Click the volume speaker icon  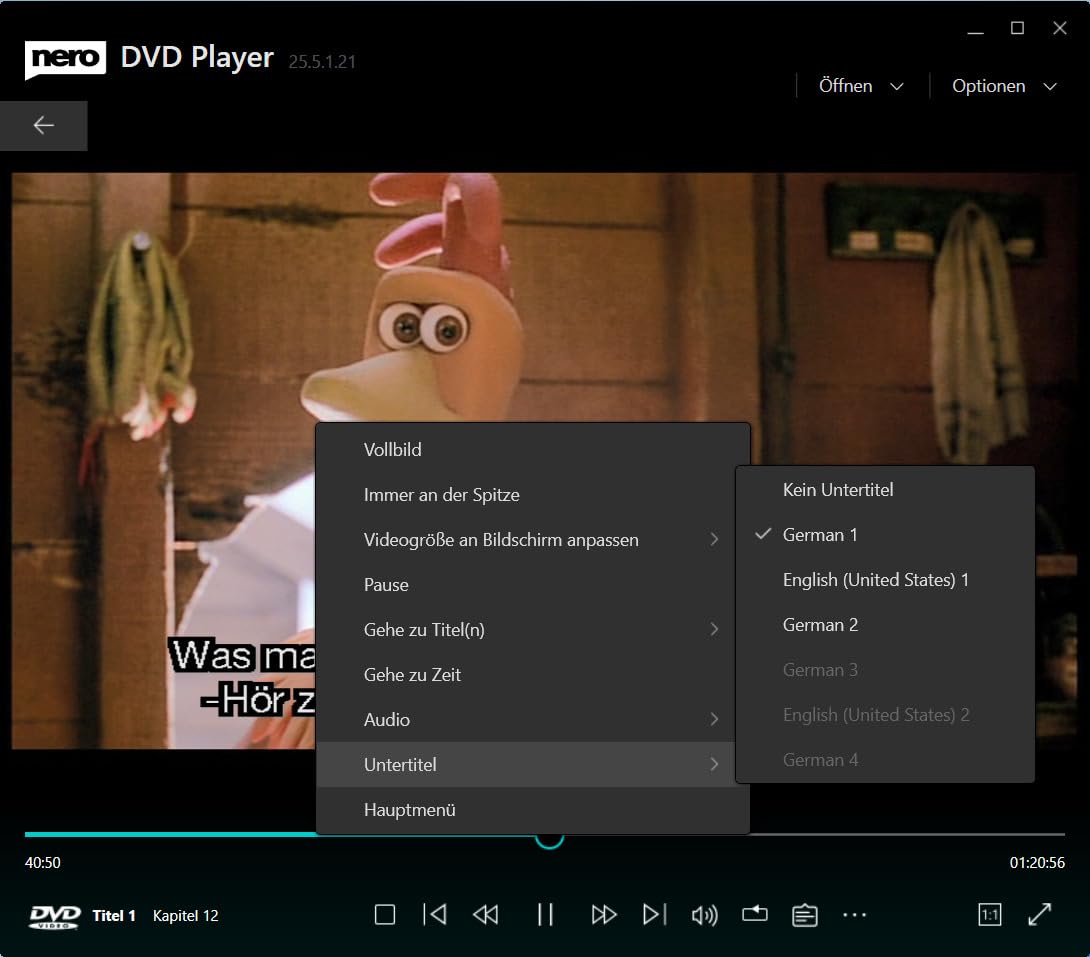point(704,915)
